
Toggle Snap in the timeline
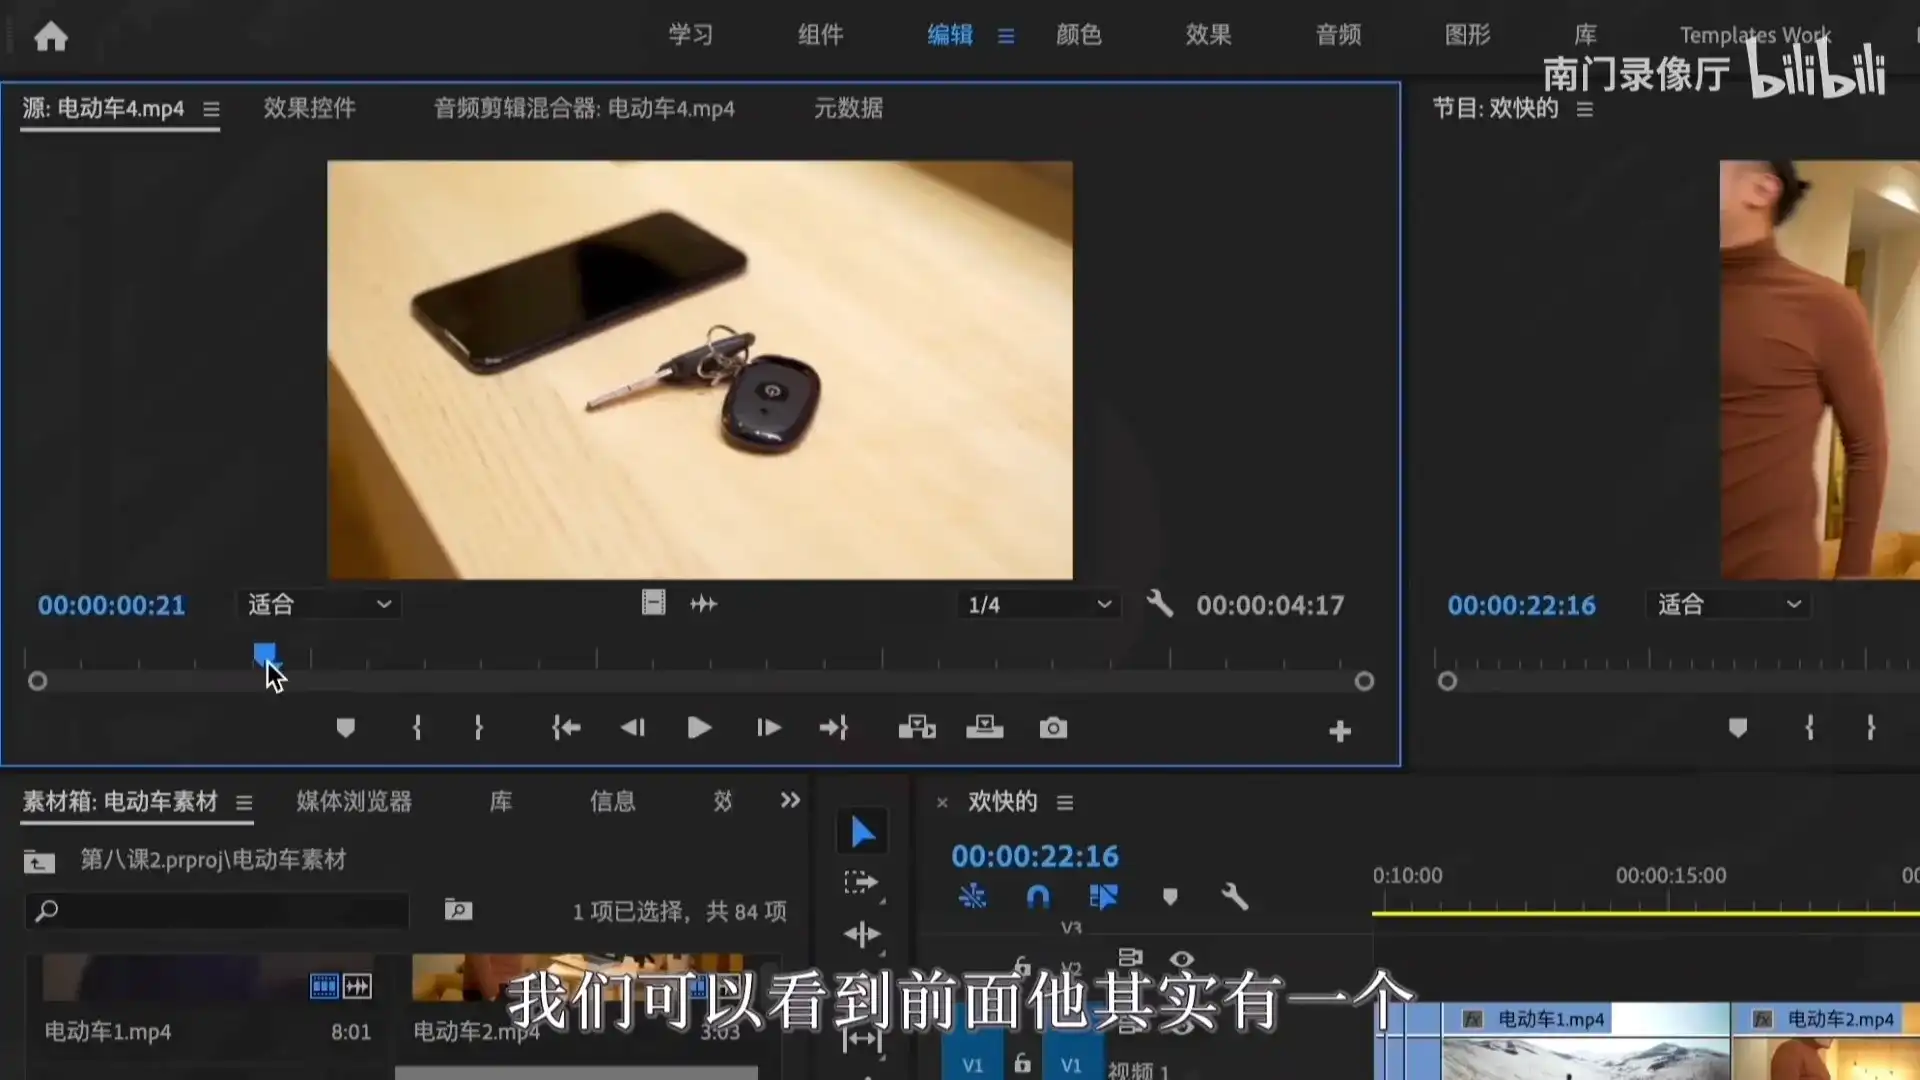[x=1038, y=897]
